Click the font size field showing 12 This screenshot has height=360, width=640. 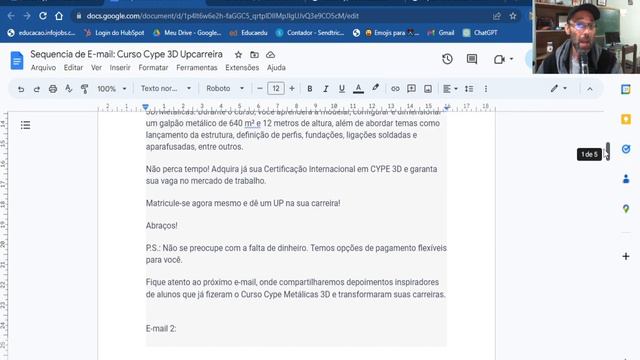point(276,89)
